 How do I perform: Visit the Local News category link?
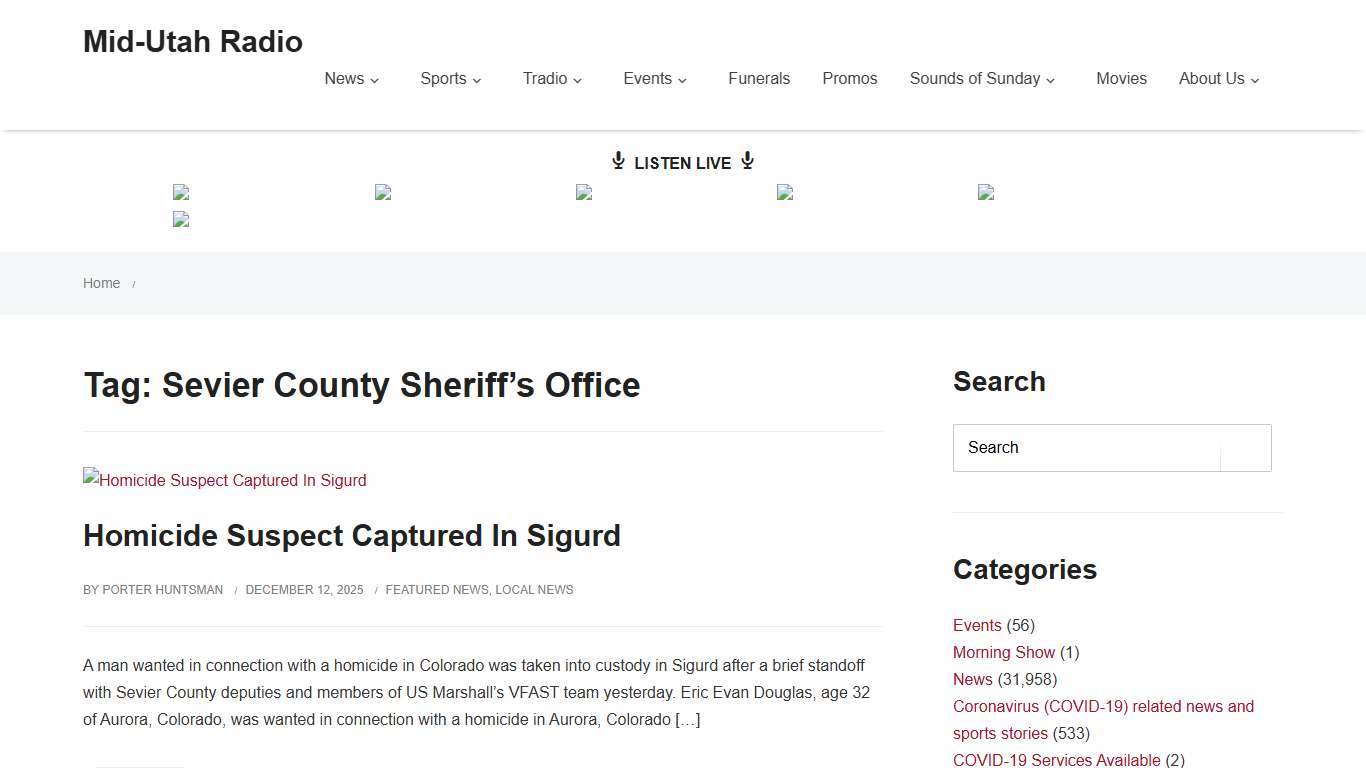534,589
